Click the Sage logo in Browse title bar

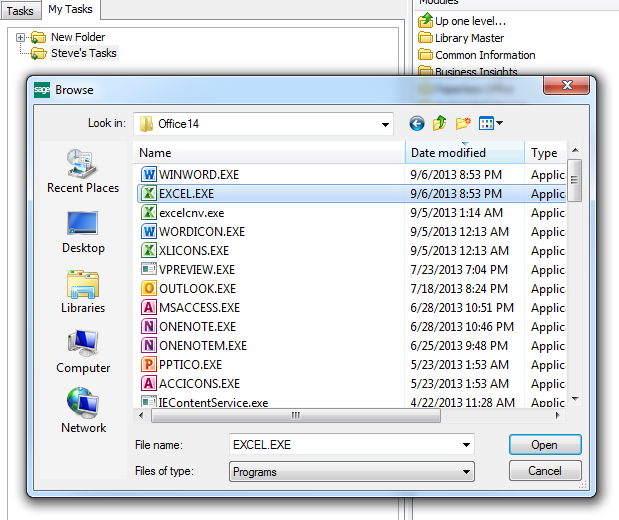42,90
